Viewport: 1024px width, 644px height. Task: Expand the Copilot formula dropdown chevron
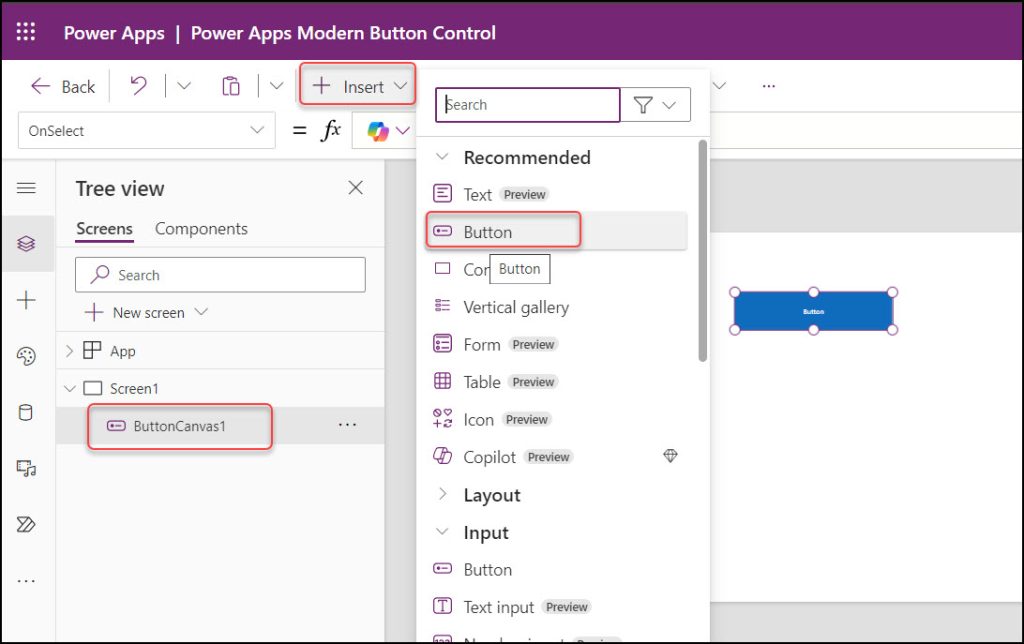coord(403,131)
